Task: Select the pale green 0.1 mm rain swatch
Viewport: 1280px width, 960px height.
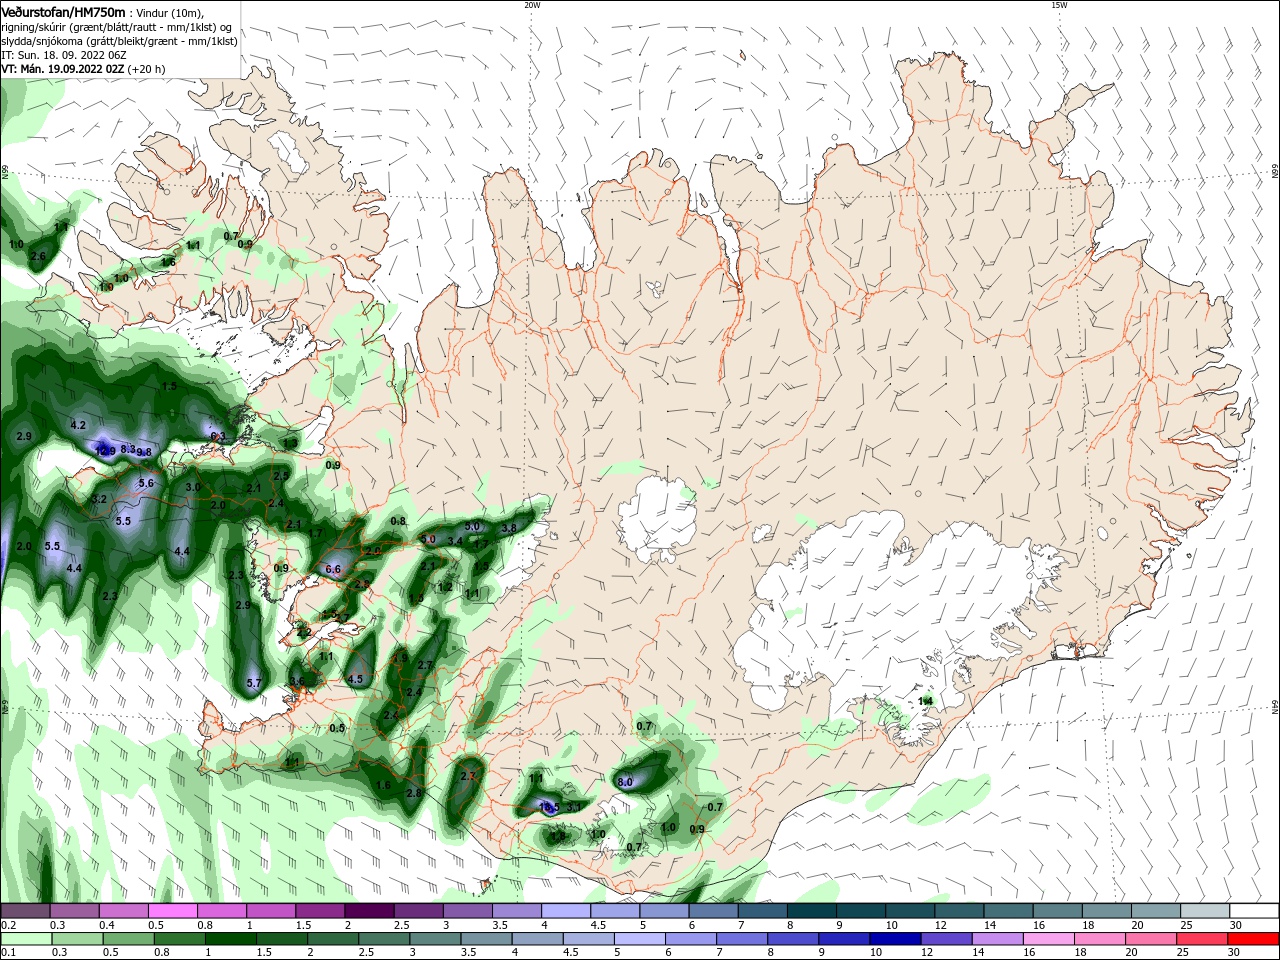Action: tap(26, 939)
